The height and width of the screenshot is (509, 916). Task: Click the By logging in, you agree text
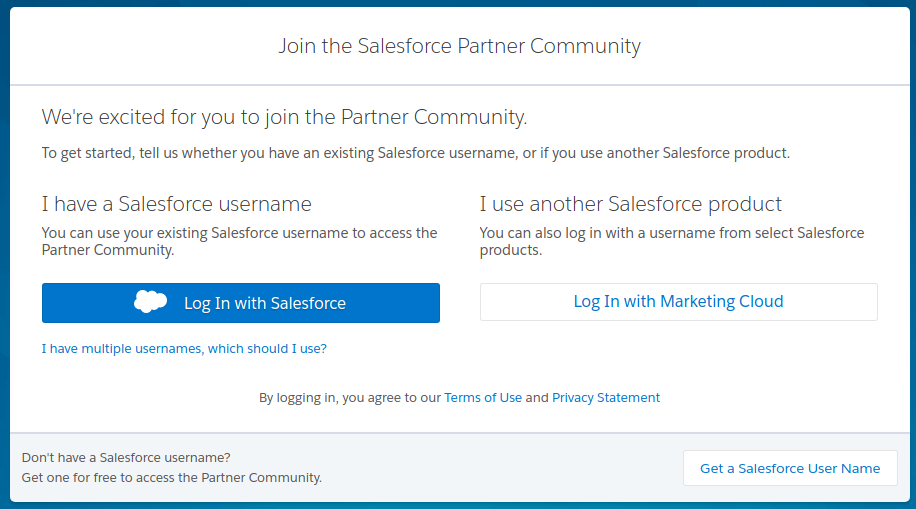(x=349, y=397)
